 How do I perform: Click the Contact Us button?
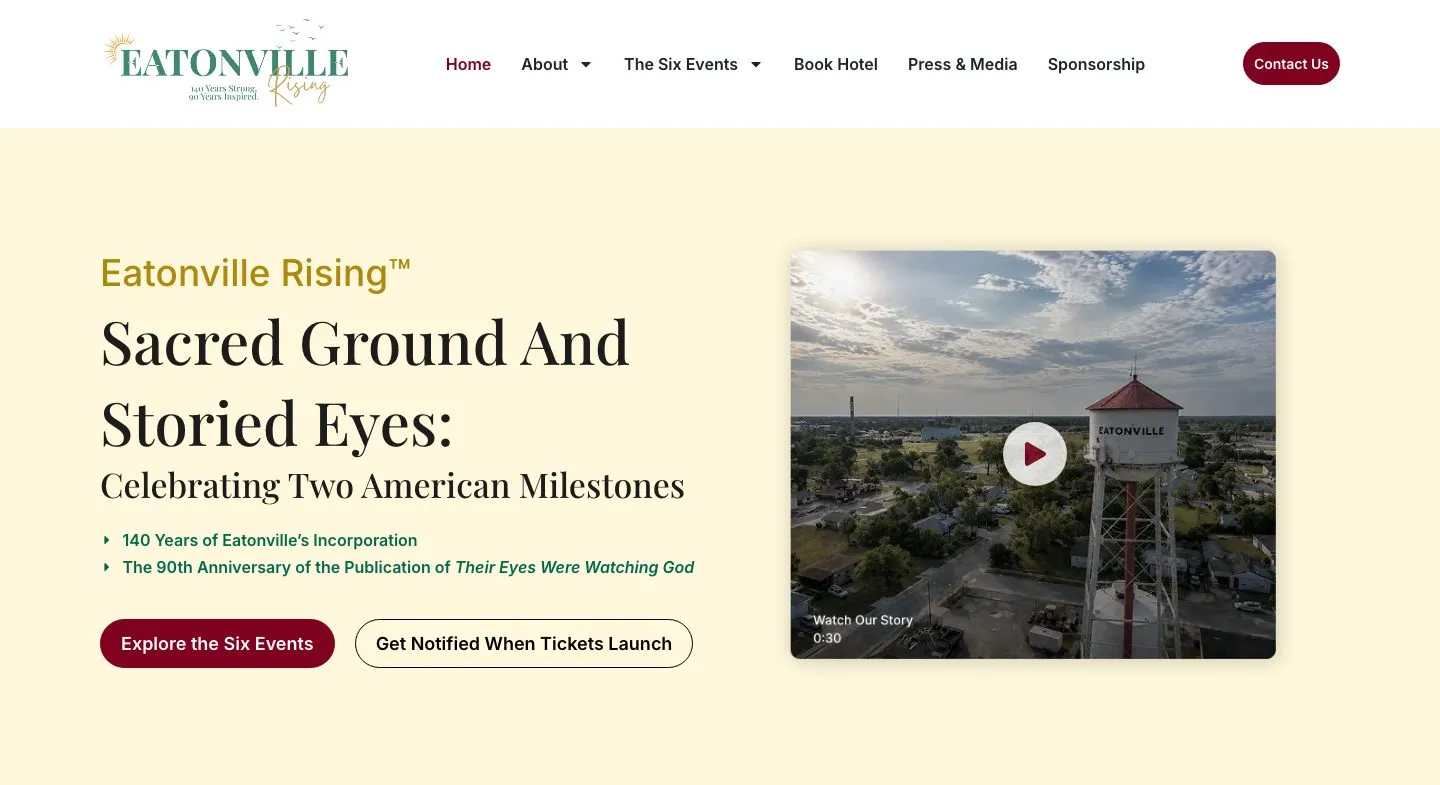click(1291, 64)
